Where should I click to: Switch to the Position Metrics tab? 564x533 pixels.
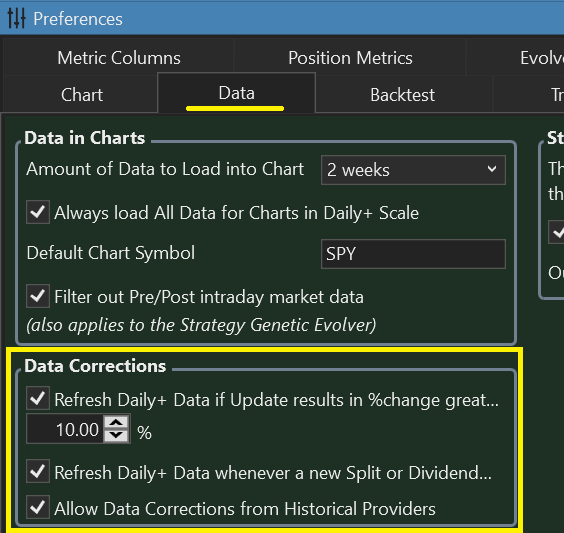[350, 58]
